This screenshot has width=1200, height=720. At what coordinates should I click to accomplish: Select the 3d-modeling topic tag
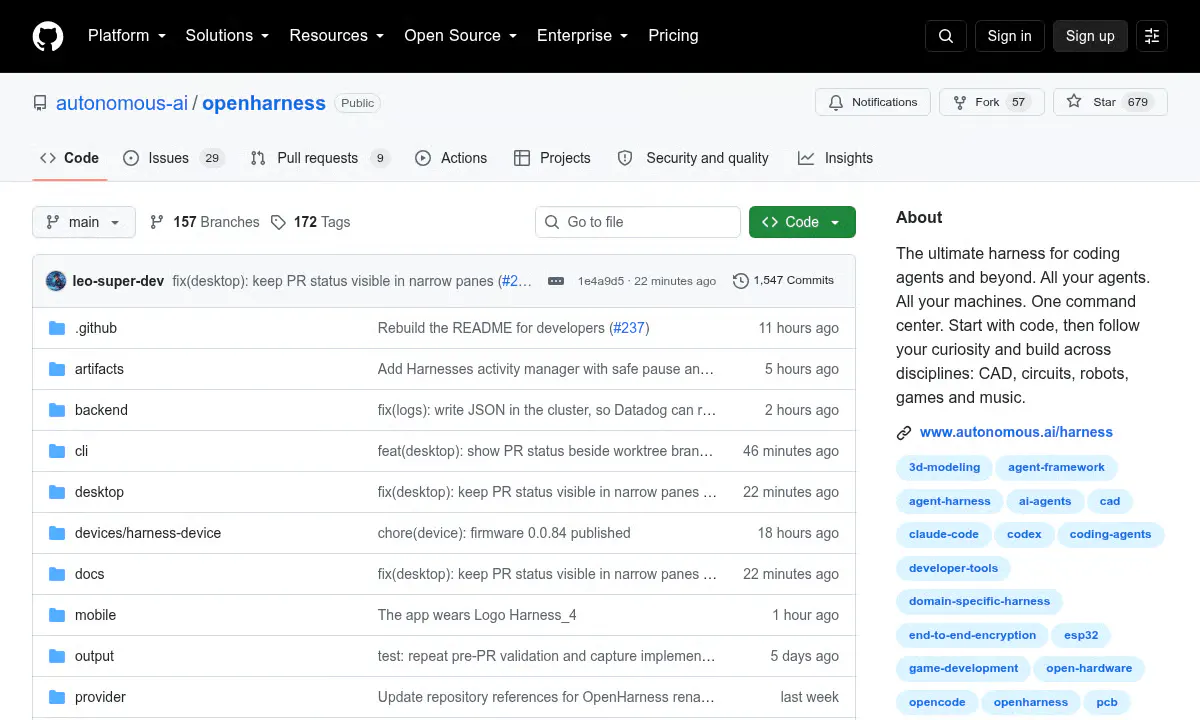[x=944, y=467]
